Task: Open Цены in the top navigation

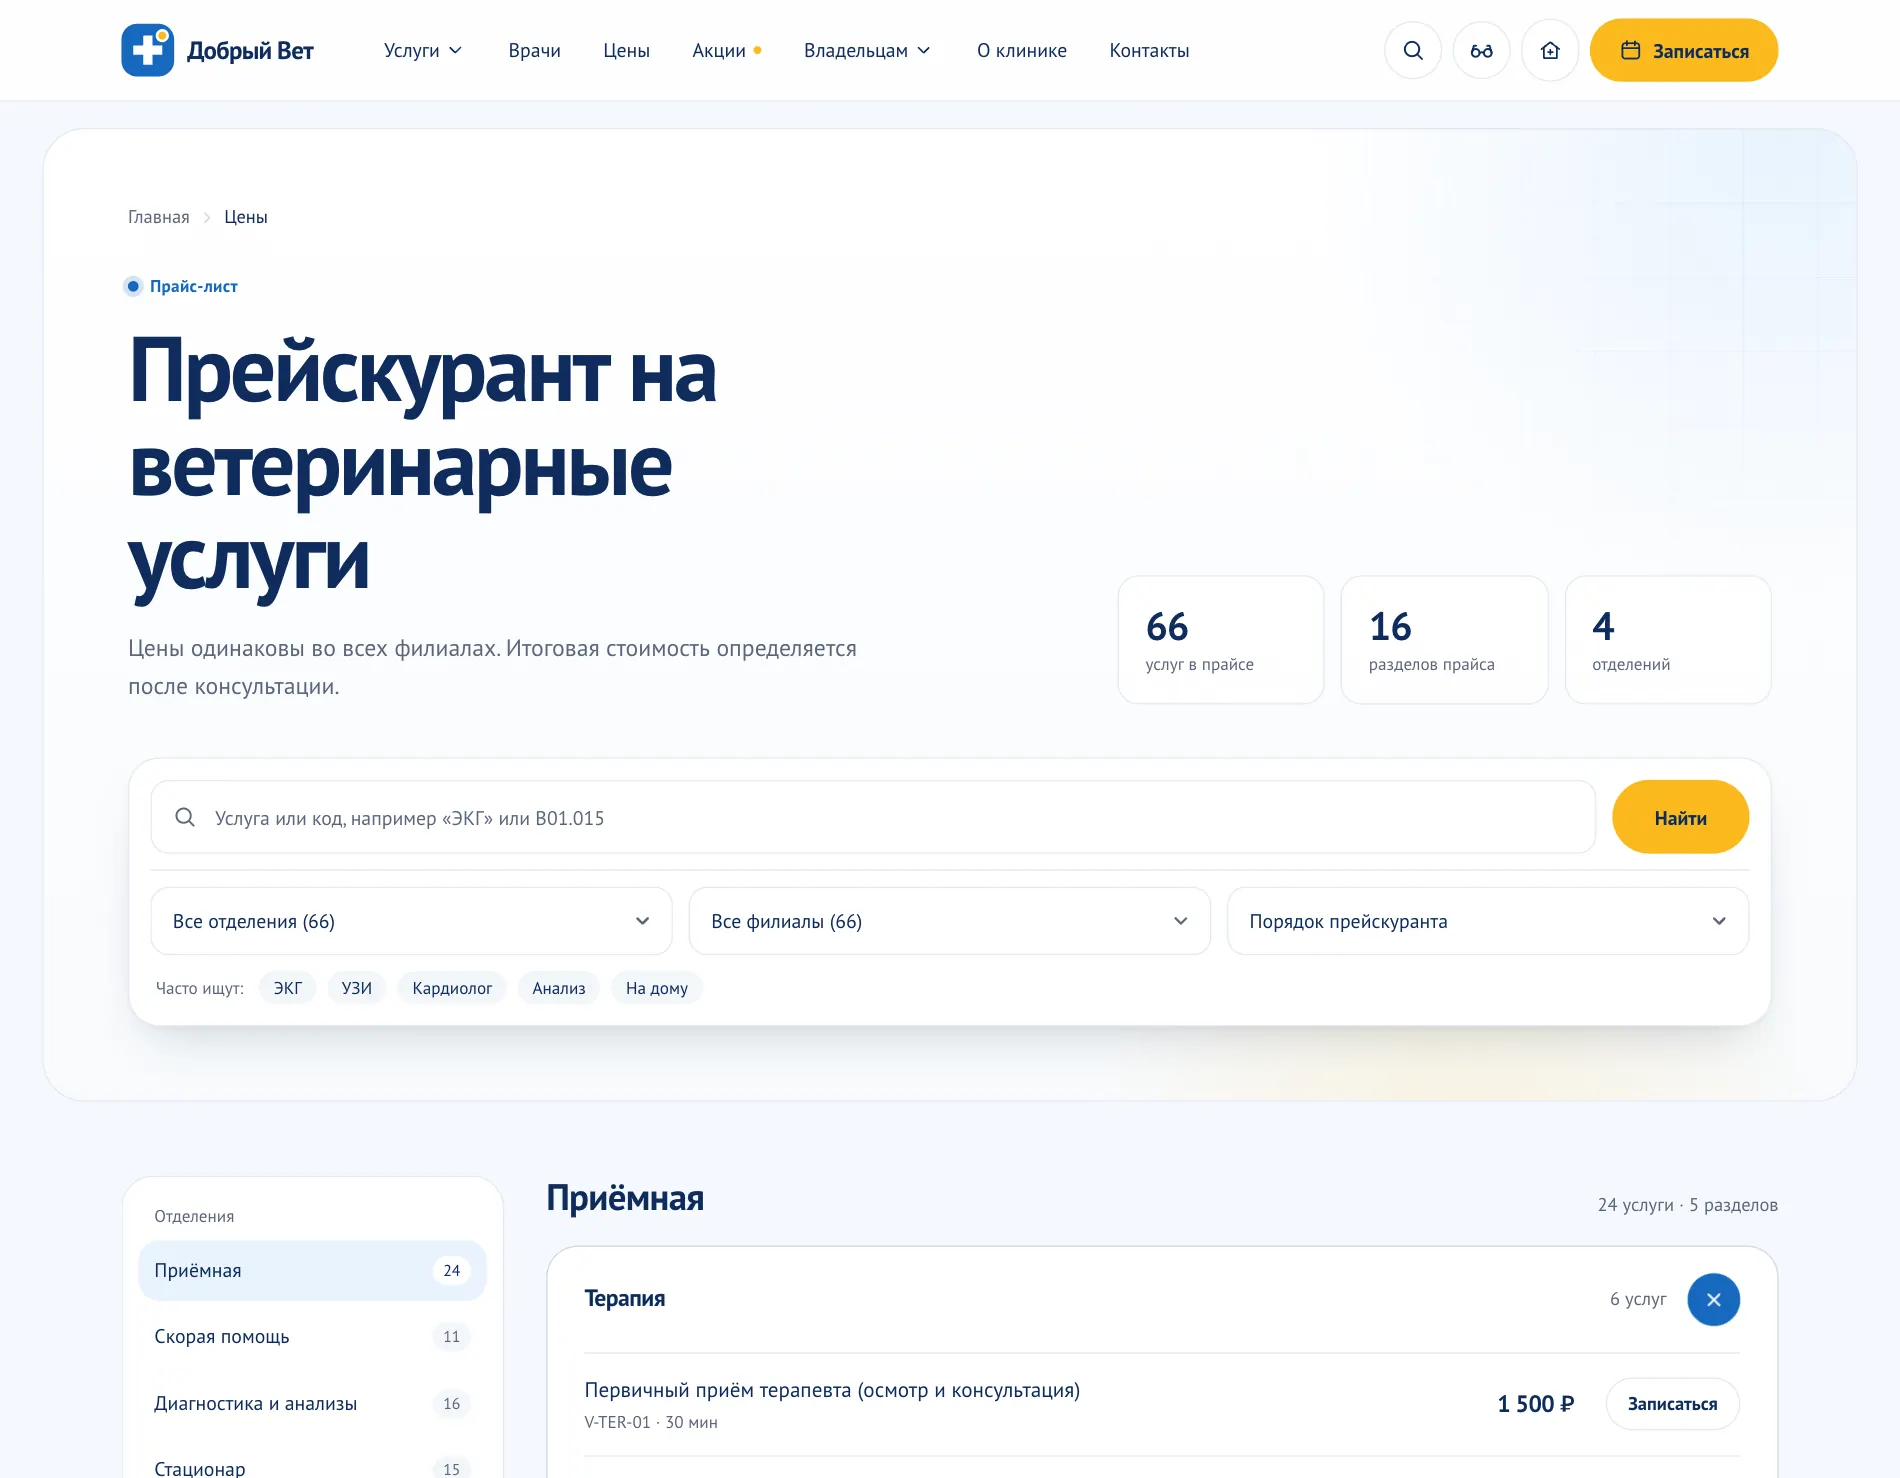Action: click(x=626, y=50)
